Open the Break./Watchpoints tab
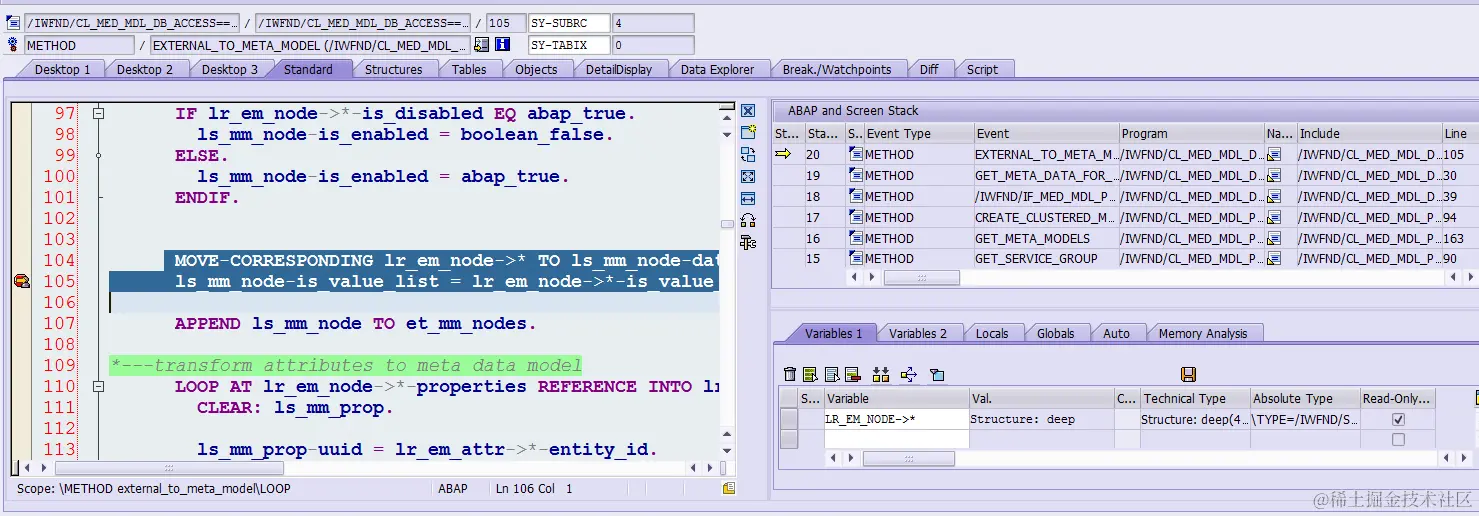This screenshot has height=516, width=1479. tap(837, 69)
